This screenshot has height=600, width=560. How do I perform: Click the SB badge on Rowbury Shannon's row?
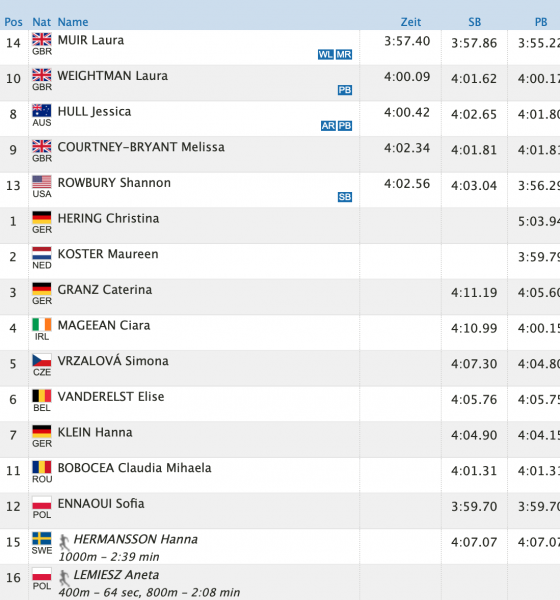pyautogui.click(x=344, y=197)
